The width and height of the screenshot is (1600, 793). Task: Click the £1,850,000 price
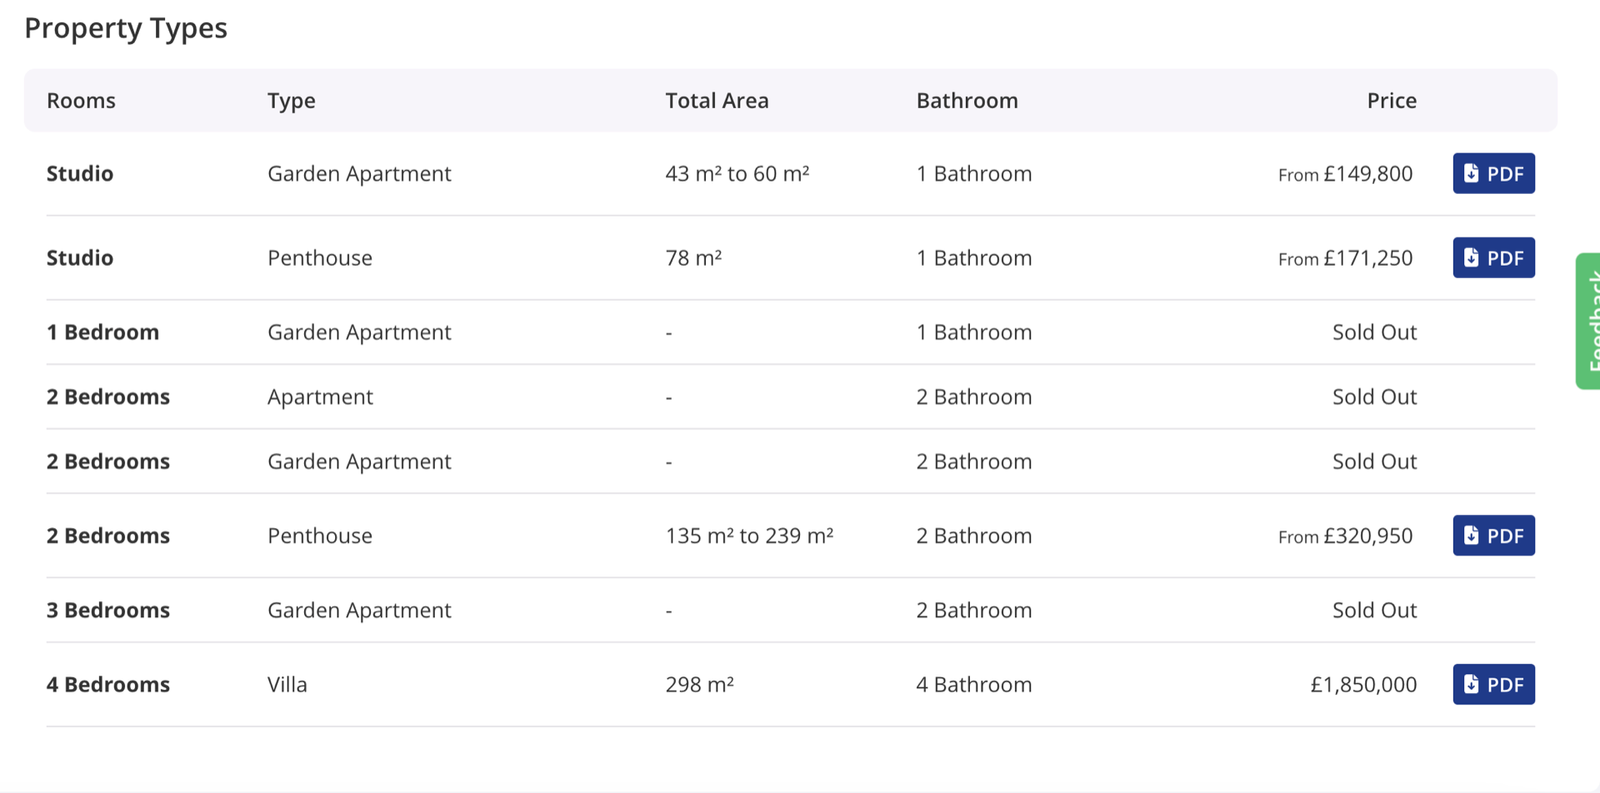pos(1363,685)
